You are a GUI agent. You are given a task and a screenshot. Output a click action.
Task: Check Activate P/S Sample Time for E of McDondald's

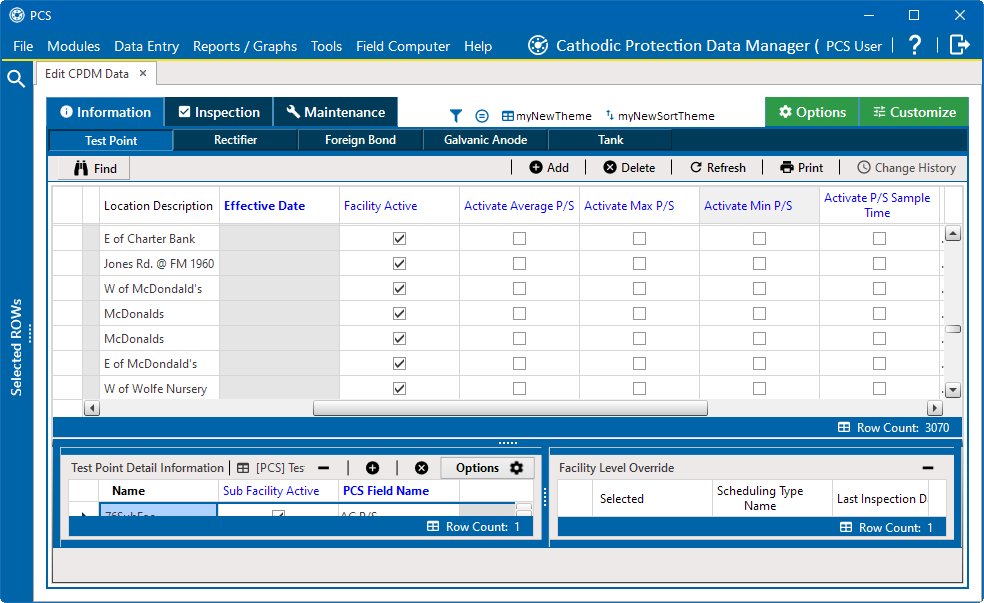tap(879, 363)
